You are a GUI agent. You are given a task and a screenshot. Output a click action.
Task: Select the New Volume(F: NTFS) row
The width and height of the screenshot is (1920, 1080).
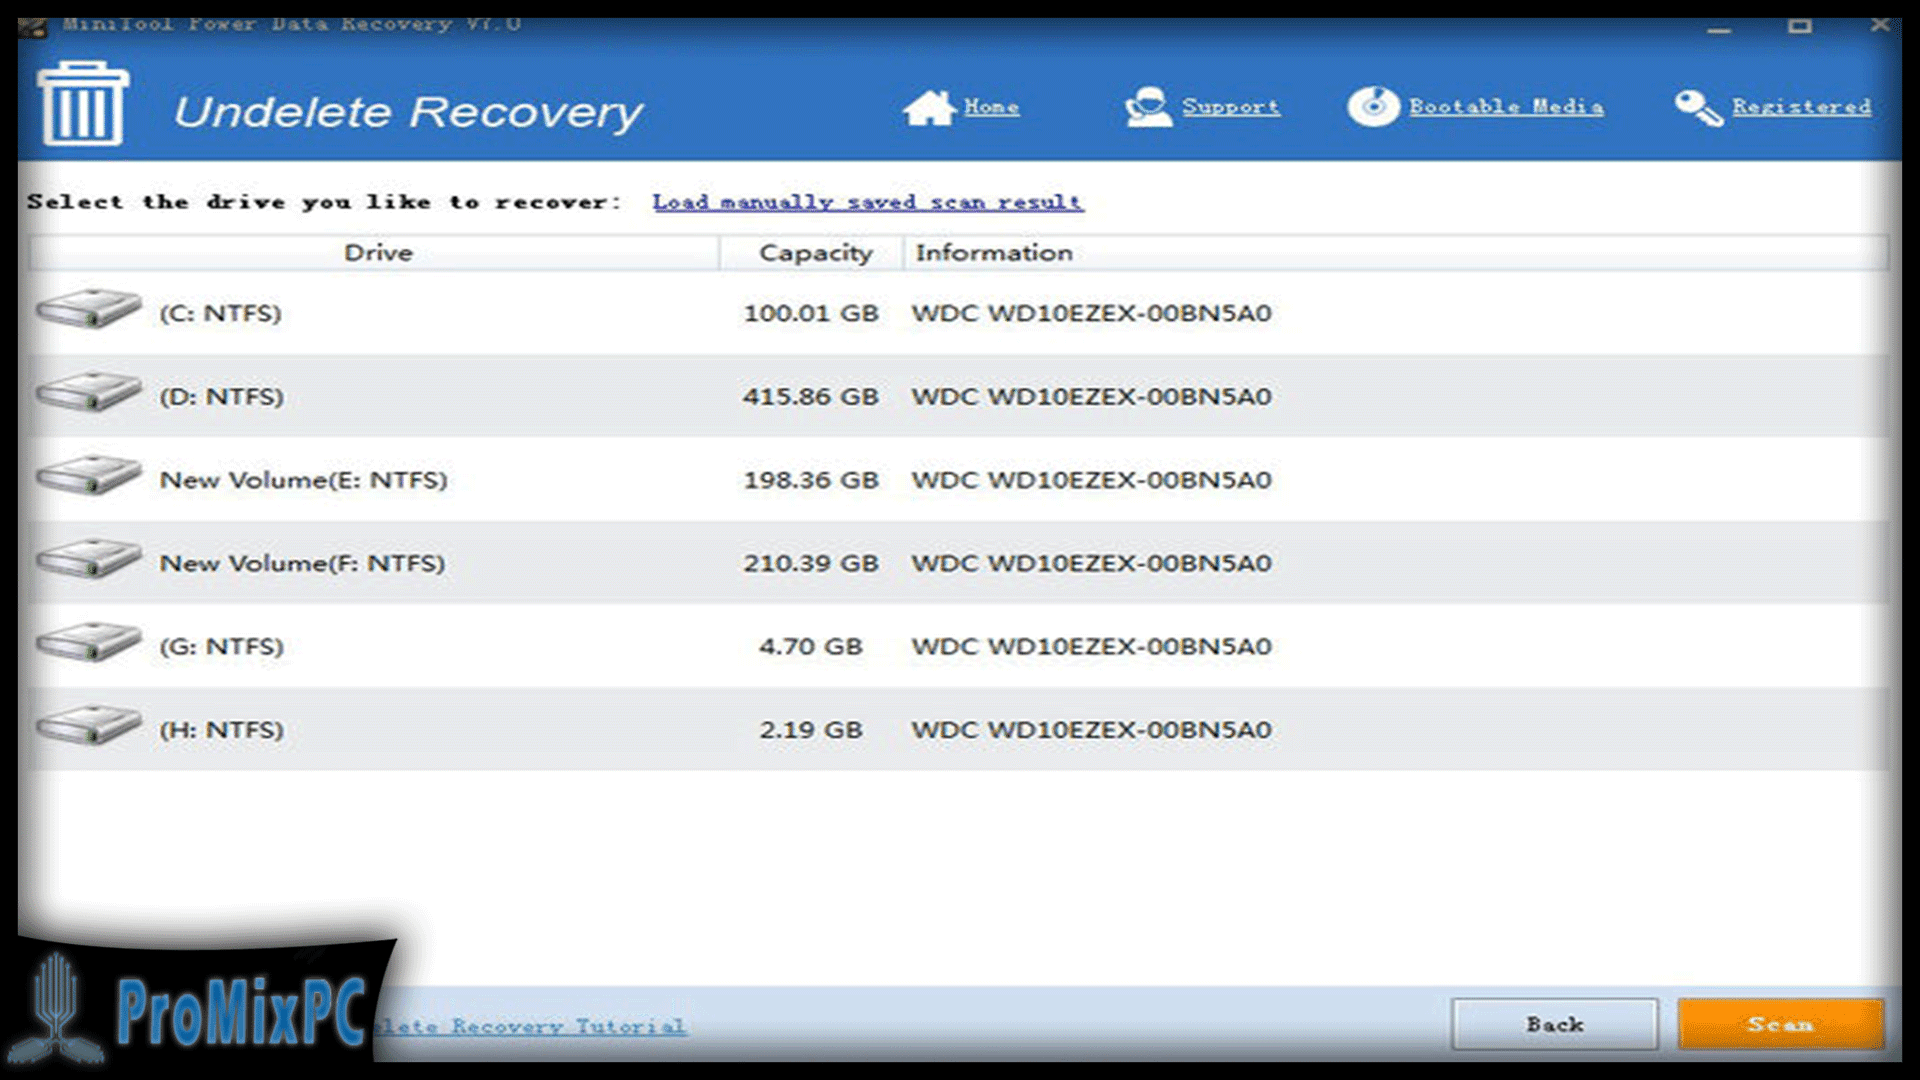pyautogui.click(x=959, y=563)
